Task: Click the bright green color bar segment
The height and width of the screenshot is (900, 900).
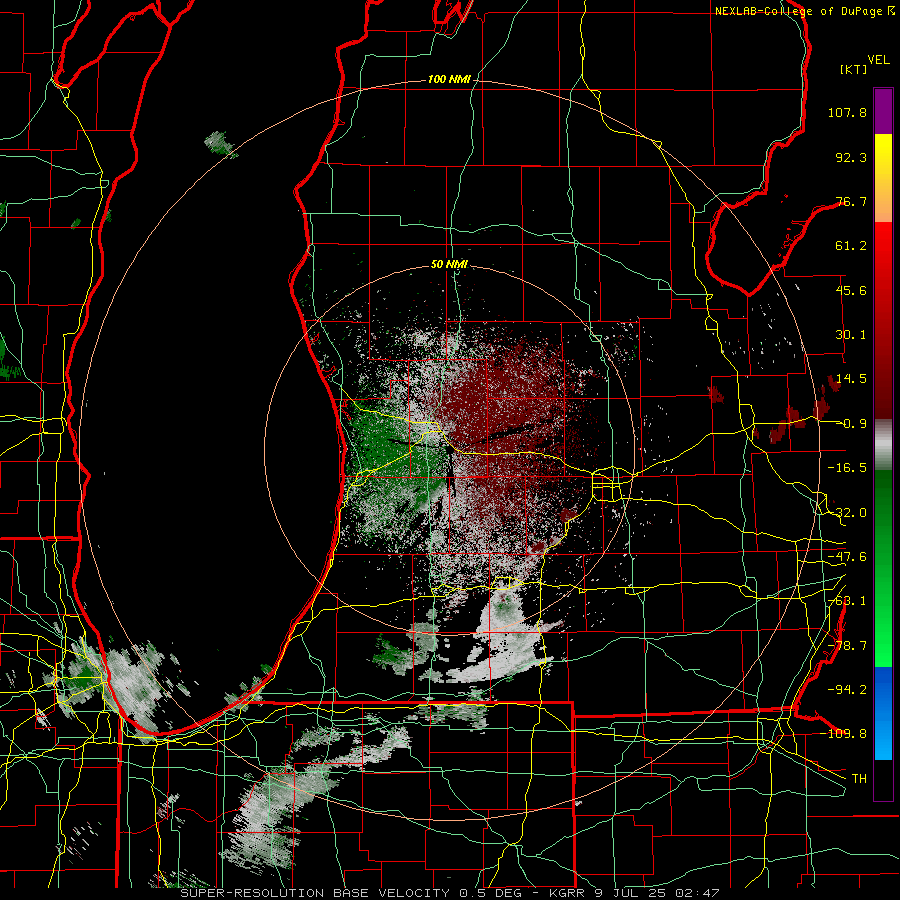Action: pyautogui.click(x=883, y=568)
